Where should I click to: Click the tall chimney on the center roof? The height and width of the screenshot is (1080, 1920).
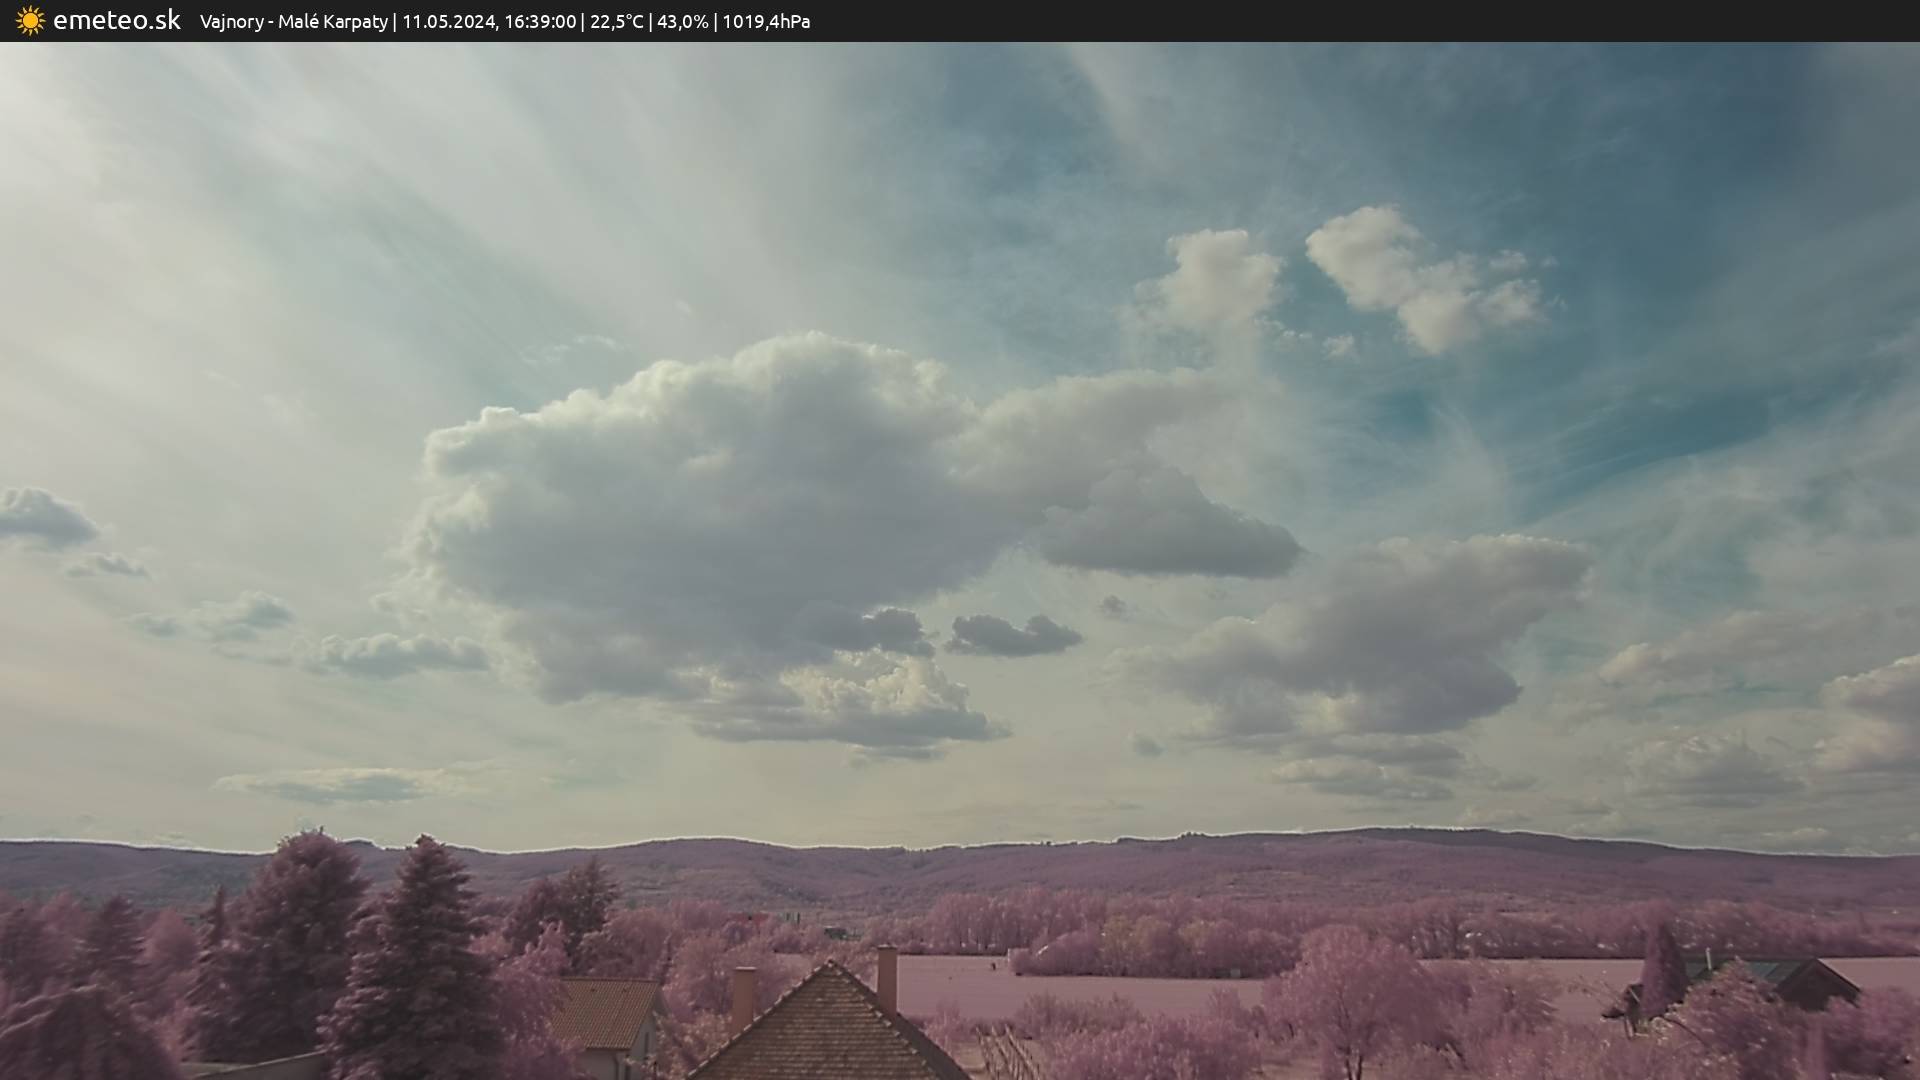886,978
